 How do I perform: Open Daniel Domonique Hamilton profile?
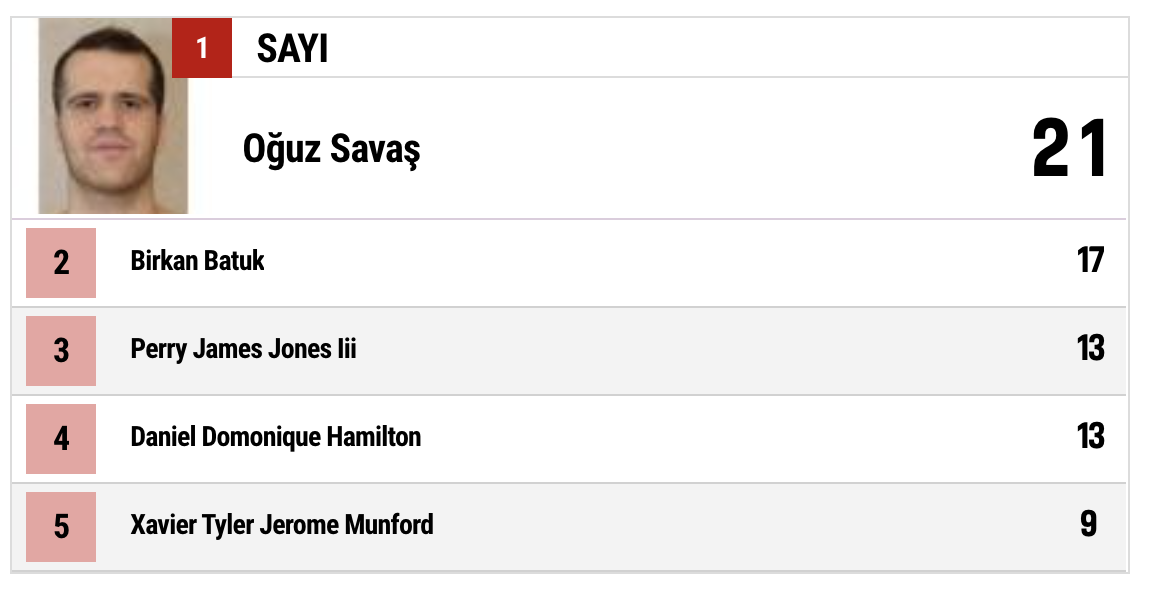(x=275, y=437)
